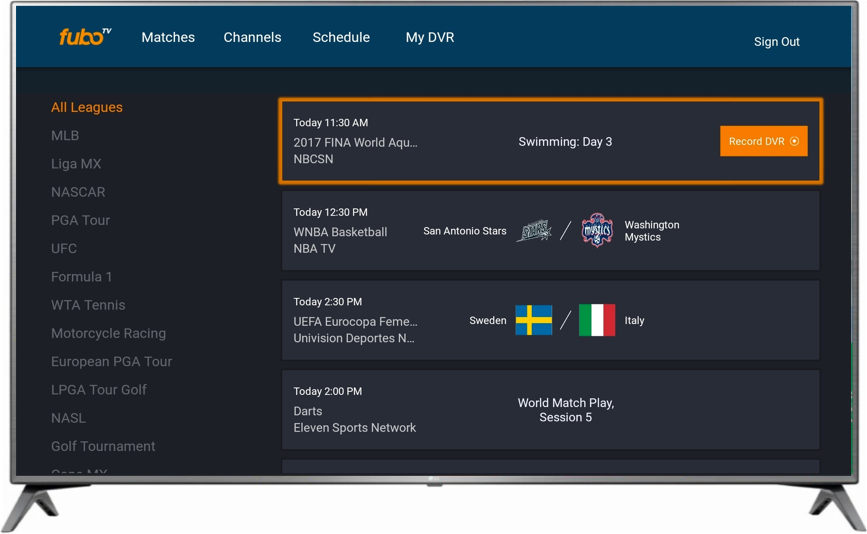Click the NBA TV channel name
Image resolution: width=867 pixels, height=534 pixels.
[314, 249]
